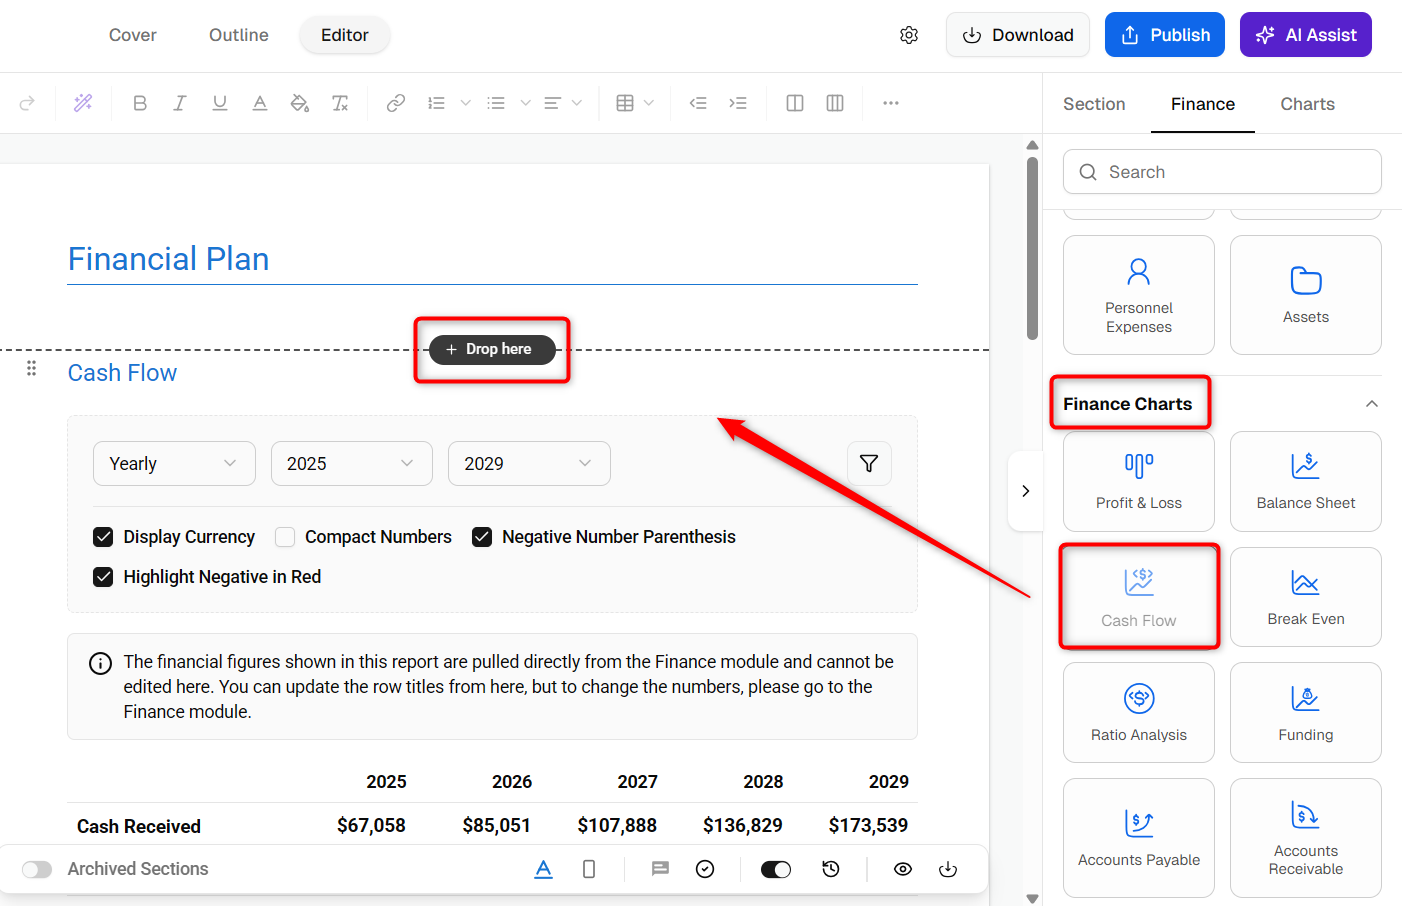Open the Charts tab in the side panel
Viewport: 1402px width, 906px height.
coord(1308,104)
